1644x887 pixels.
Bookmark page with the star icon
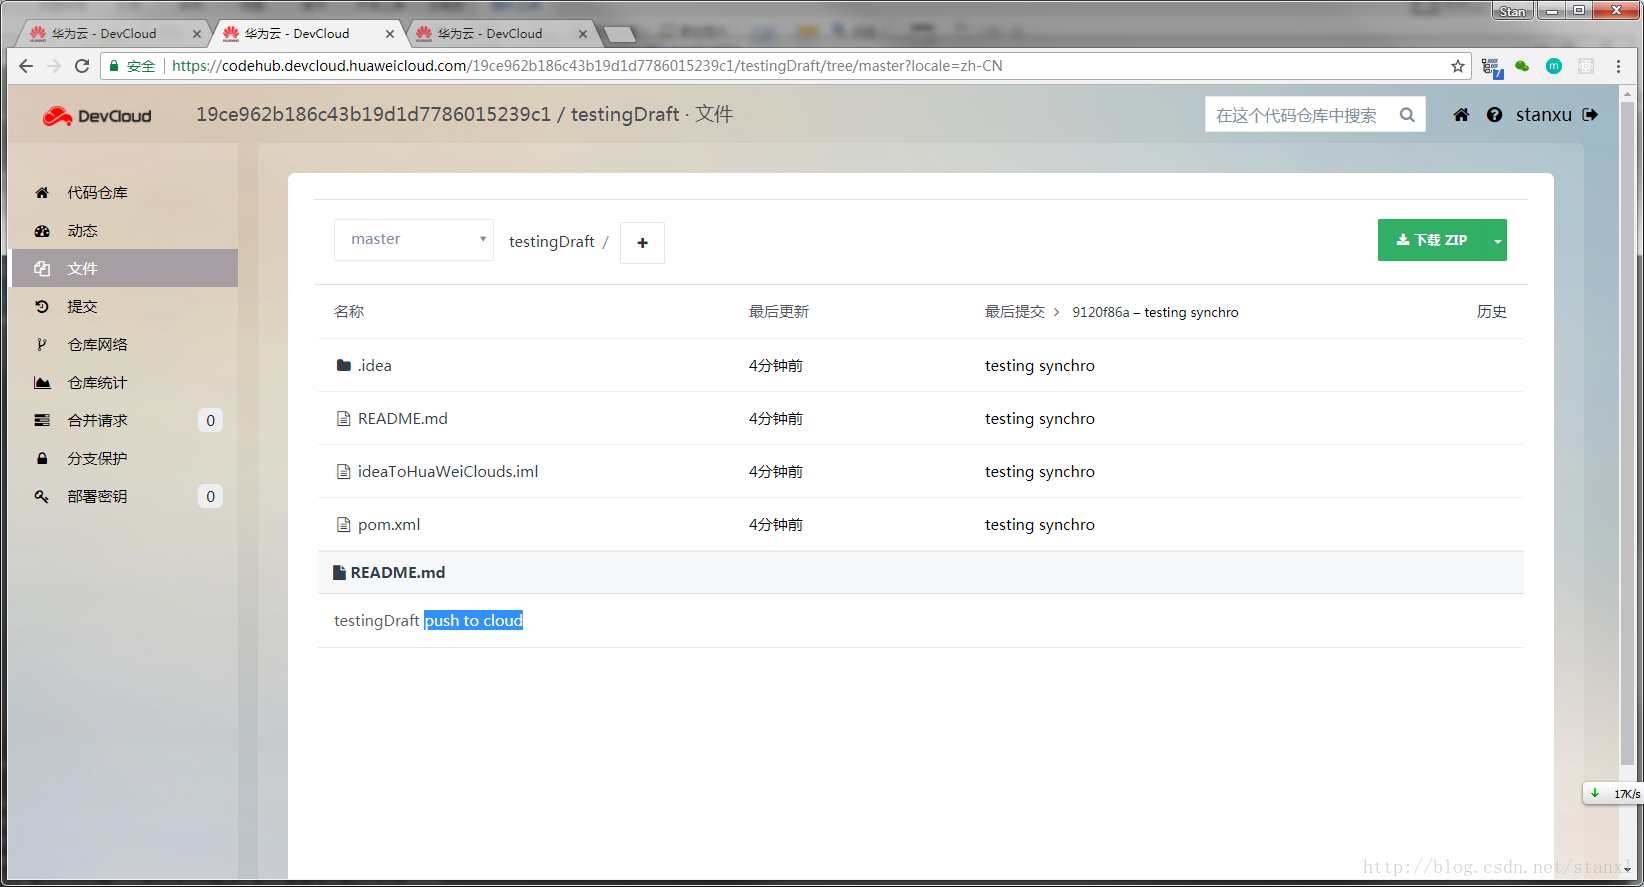coord(1458,66)
